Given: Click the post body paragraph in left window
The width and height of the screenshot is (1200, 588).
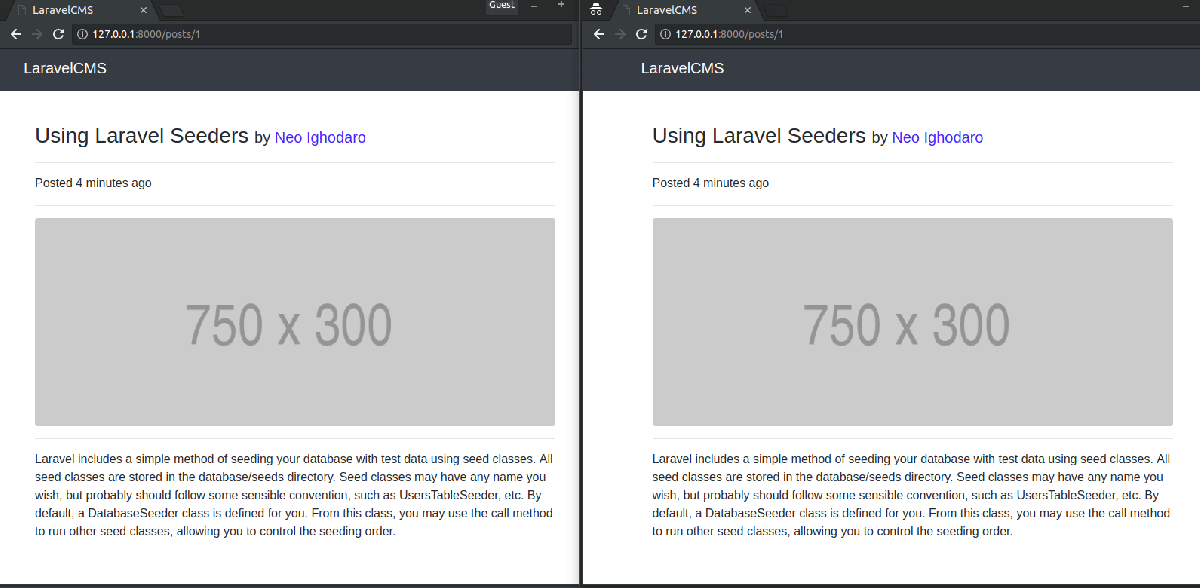Looking at the screenshot, I should pos(295,495).
